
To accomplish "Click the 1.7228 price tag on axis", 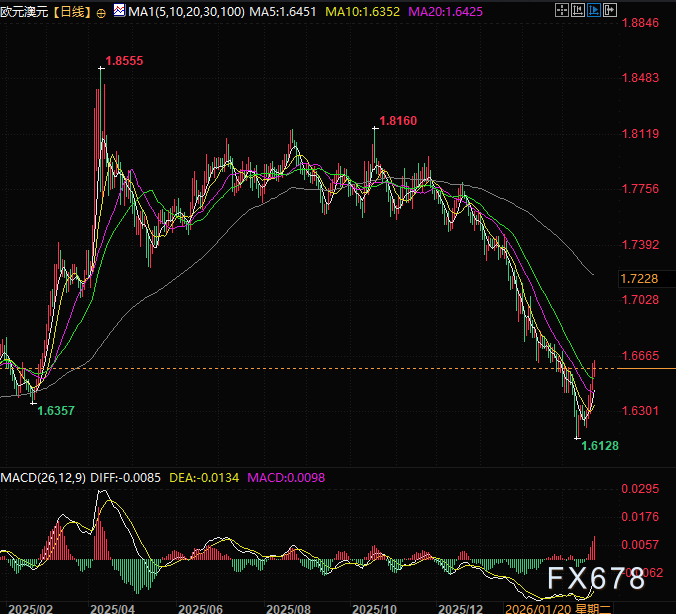I will pos(638,281).
